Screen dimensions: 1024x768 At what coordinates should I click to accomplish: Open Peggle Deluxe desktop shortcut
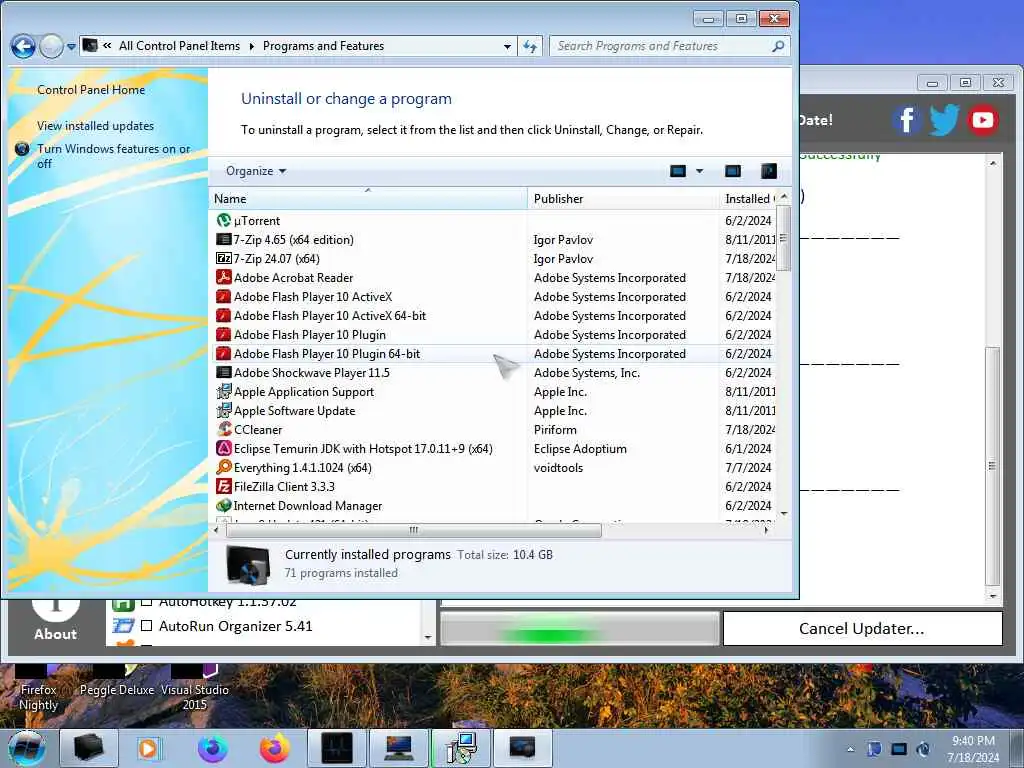(x=116, y=681)
